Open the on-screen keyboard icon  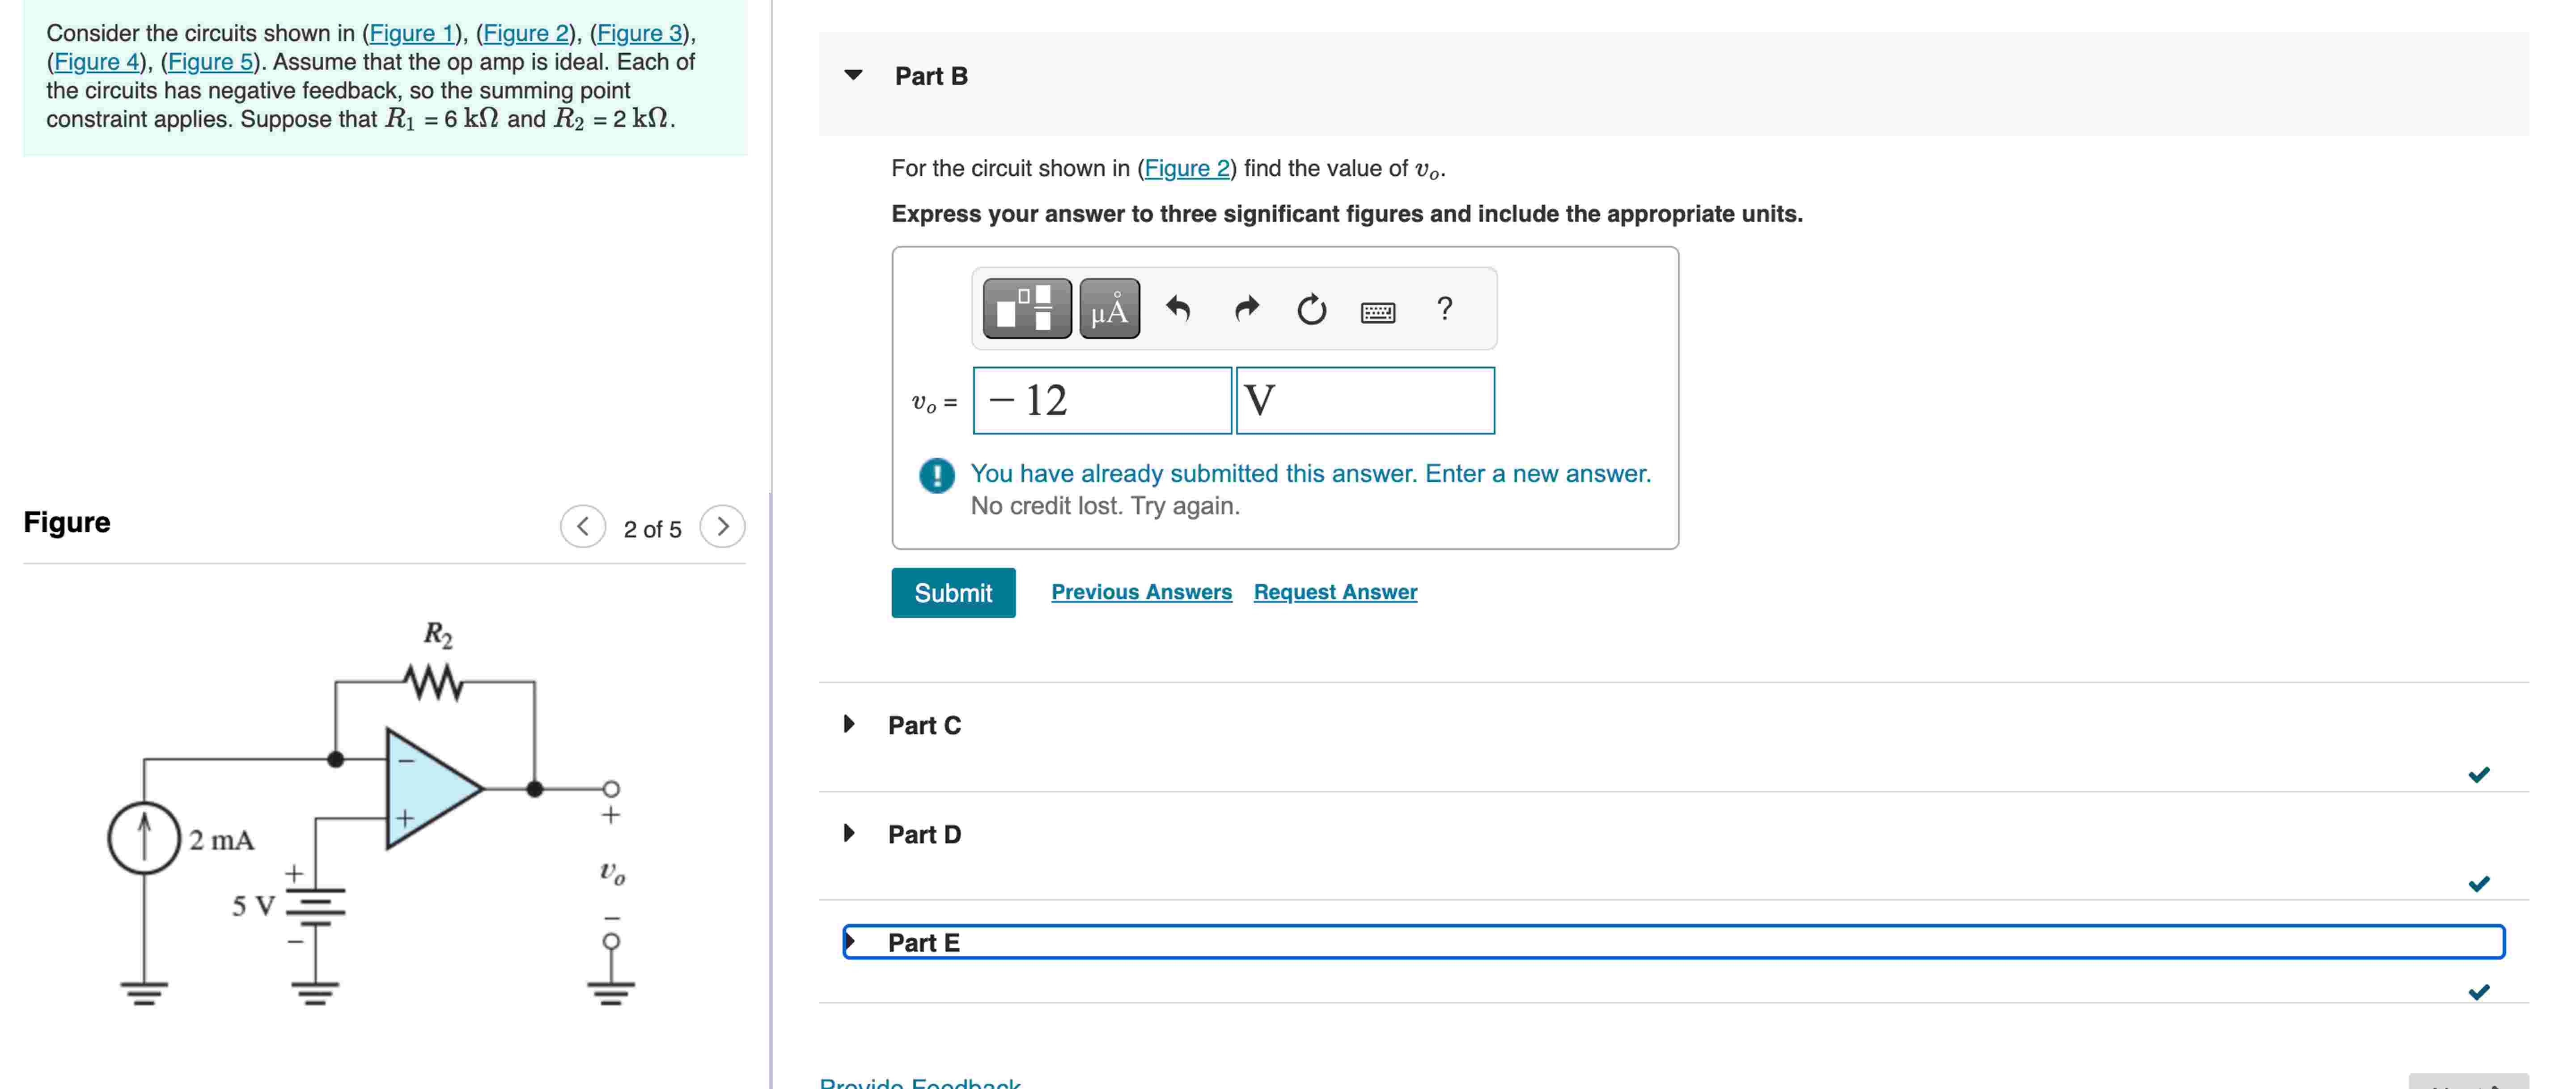(x=1378, y=312)
